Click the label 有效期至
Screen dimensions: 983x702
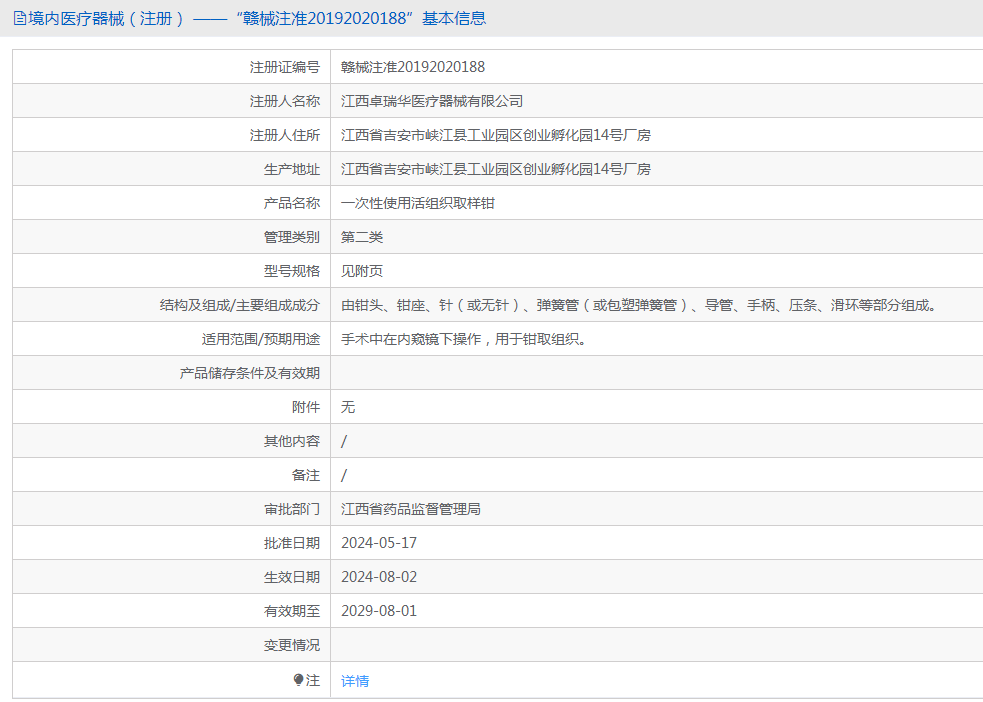292,611
